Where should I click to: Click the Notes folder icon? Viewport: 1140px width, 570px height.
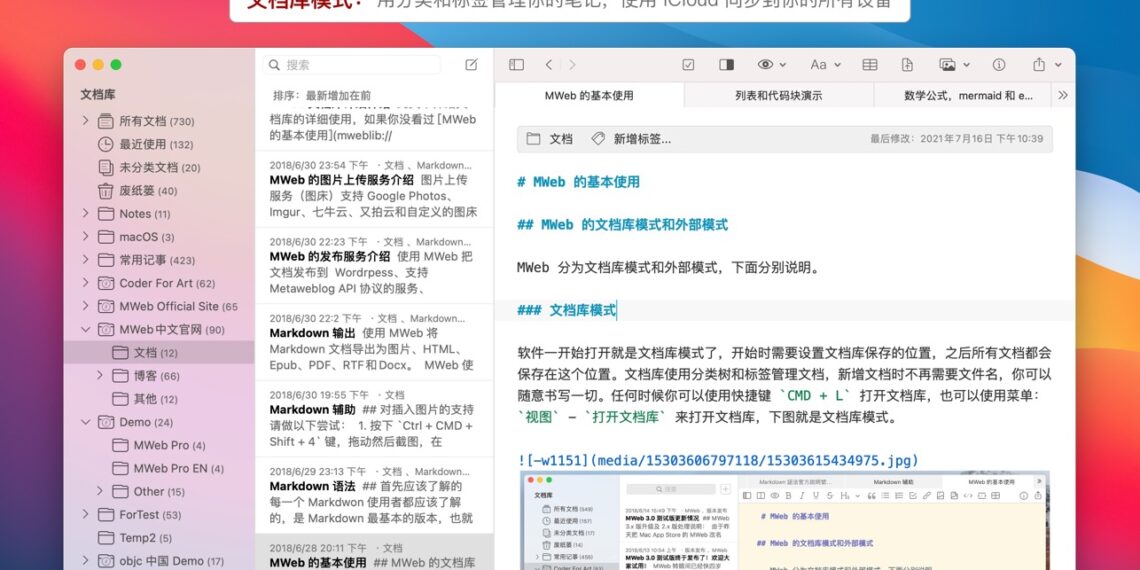pyautogui.click(x=106, y=214)
